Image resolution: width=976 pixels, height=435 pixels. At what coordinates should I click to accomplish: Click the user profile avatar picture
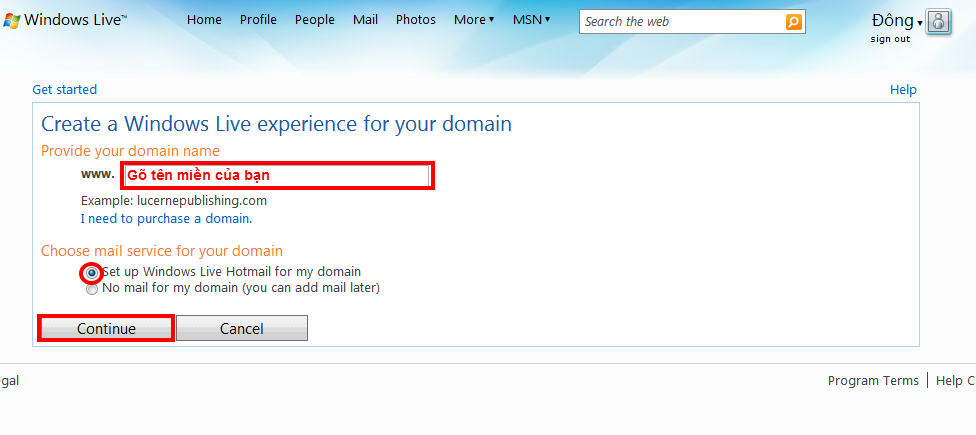[938, 22]
